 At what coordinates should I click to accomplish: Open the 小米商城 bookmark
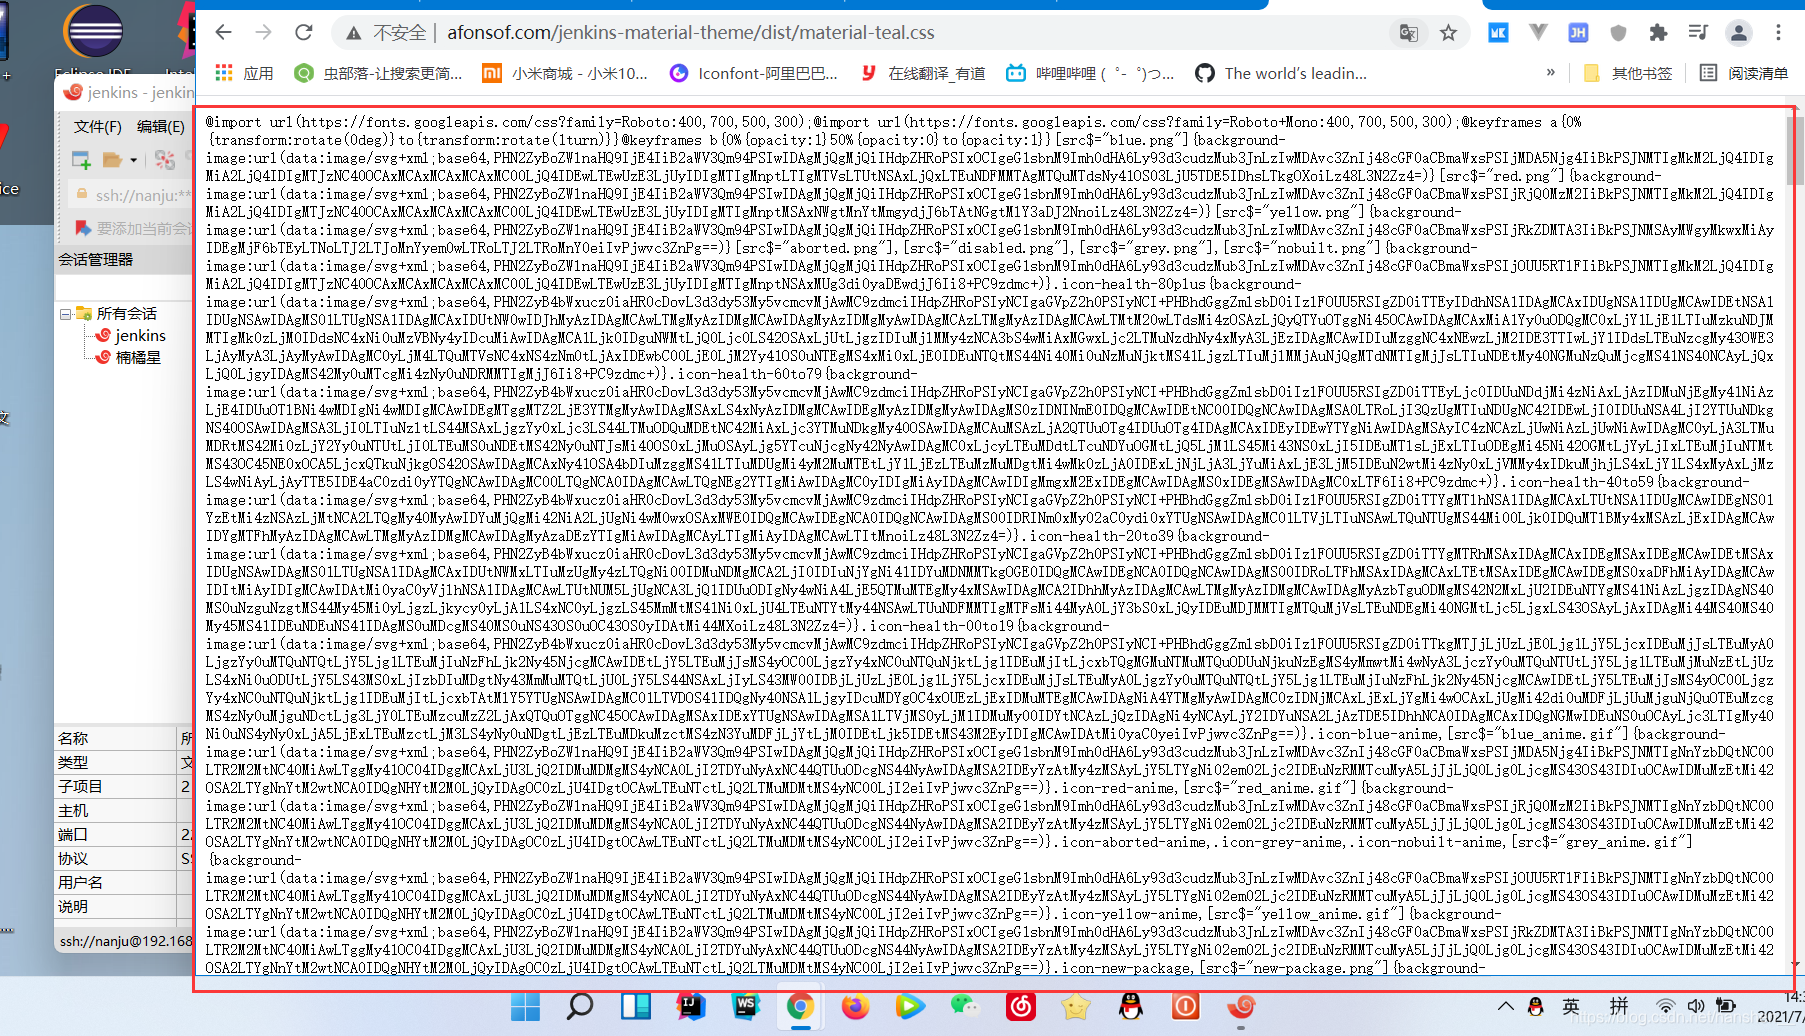click(x=565, y=73)
